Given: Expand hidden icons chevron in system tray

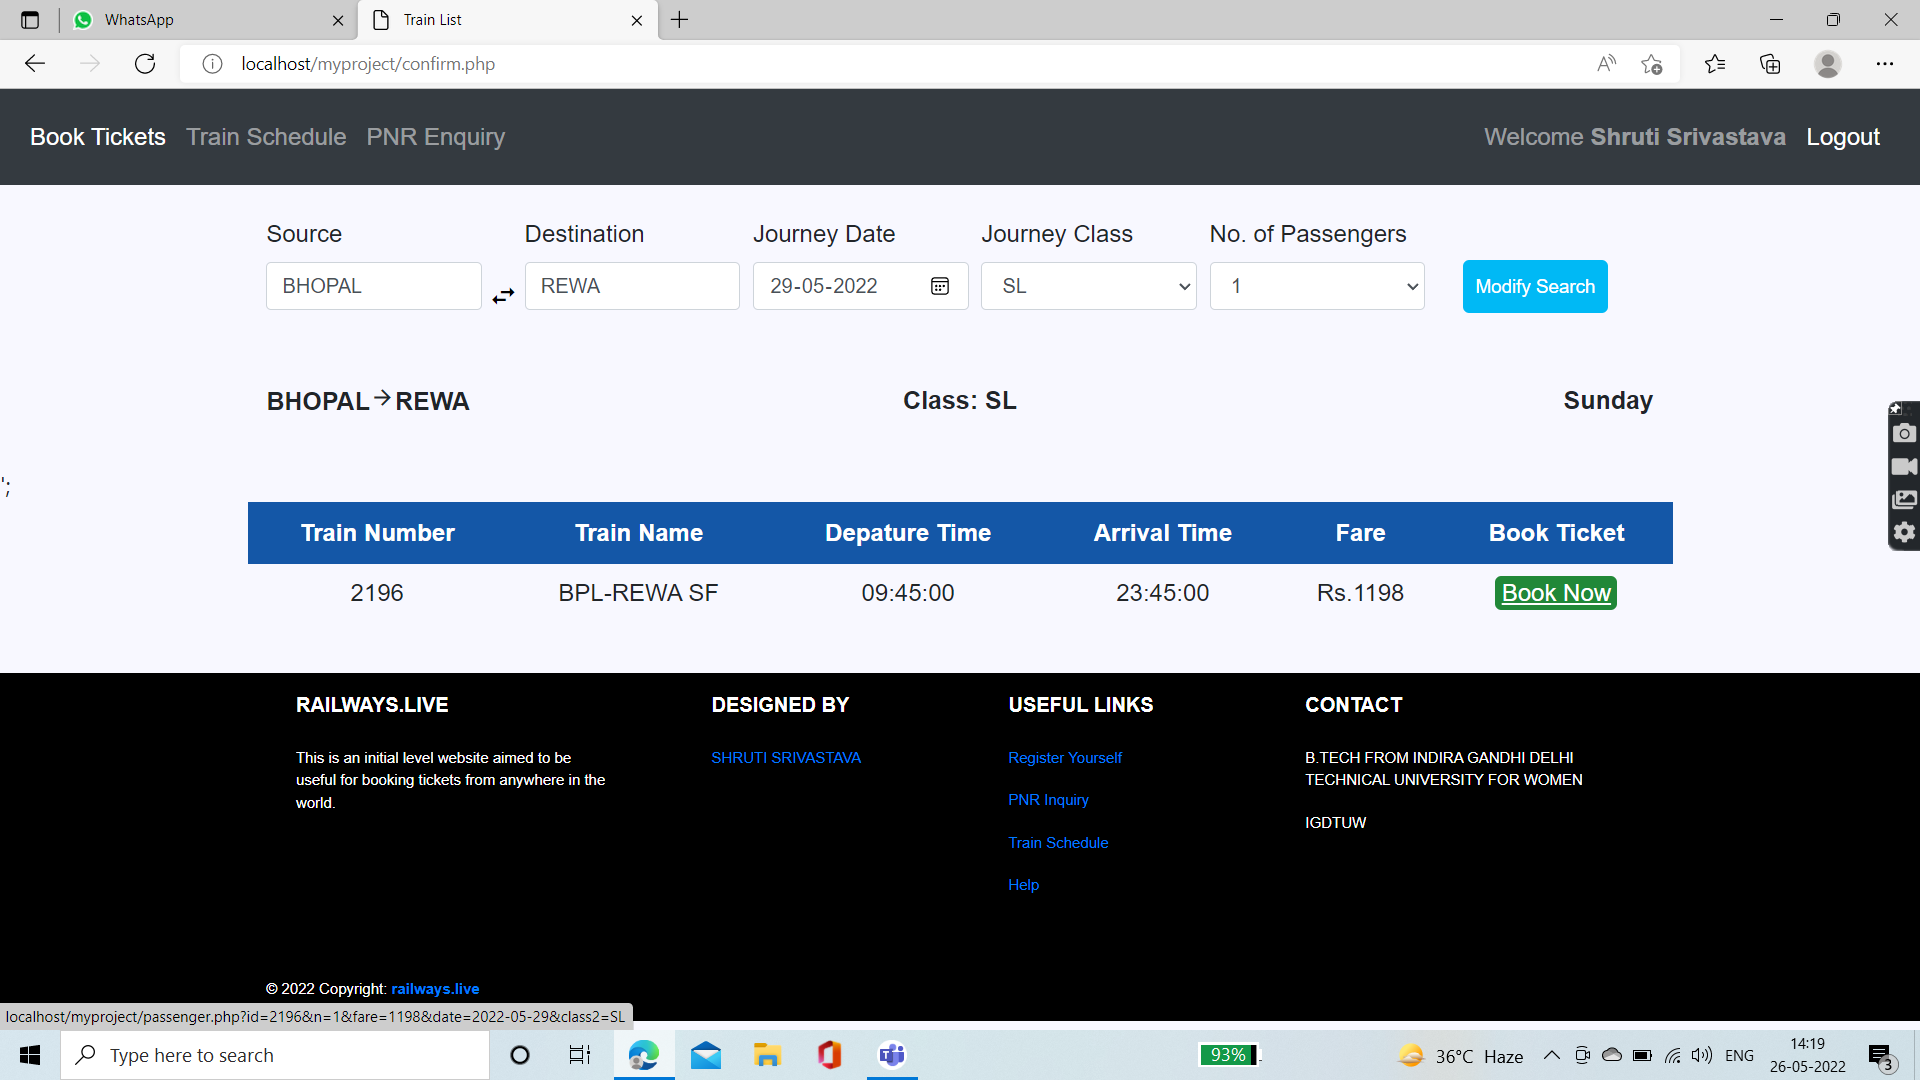Looking at the screenshot, I should [x=1552, y=1055].
